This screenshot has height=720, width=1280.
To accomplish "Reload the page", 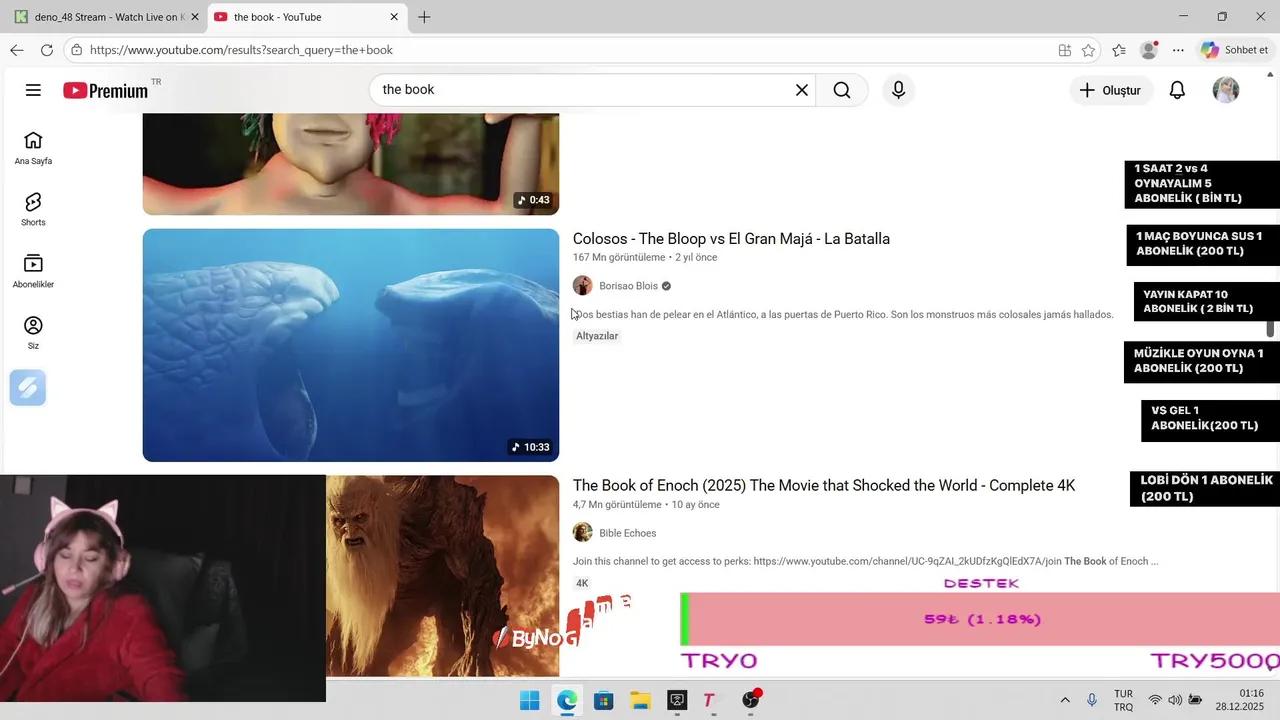I will 47,50.
